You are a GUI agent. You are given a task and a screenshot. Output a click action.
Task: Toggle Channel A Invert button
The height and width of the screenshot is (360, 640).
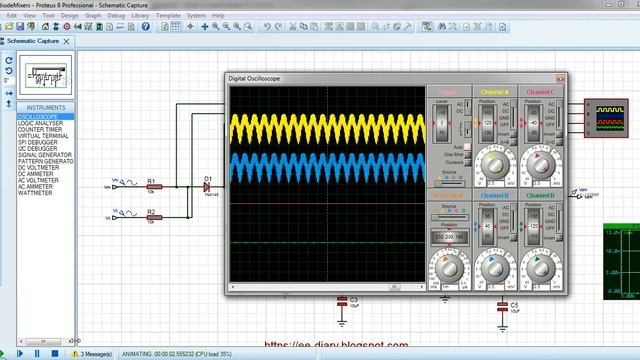point(513,134)
